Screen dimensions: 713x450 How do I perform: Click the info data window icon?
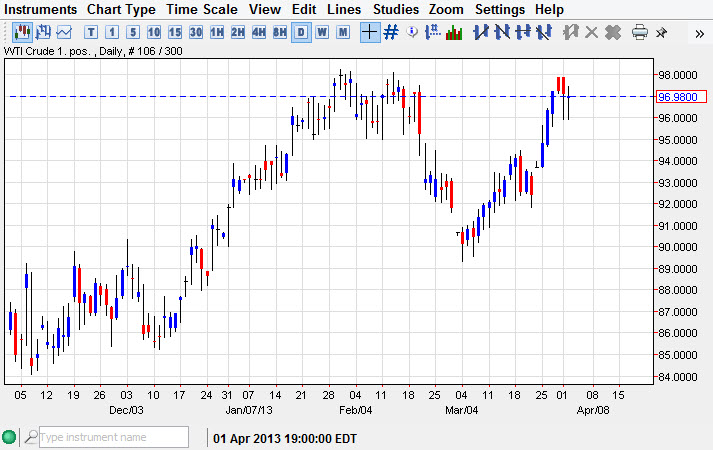(x=412, y=32)
